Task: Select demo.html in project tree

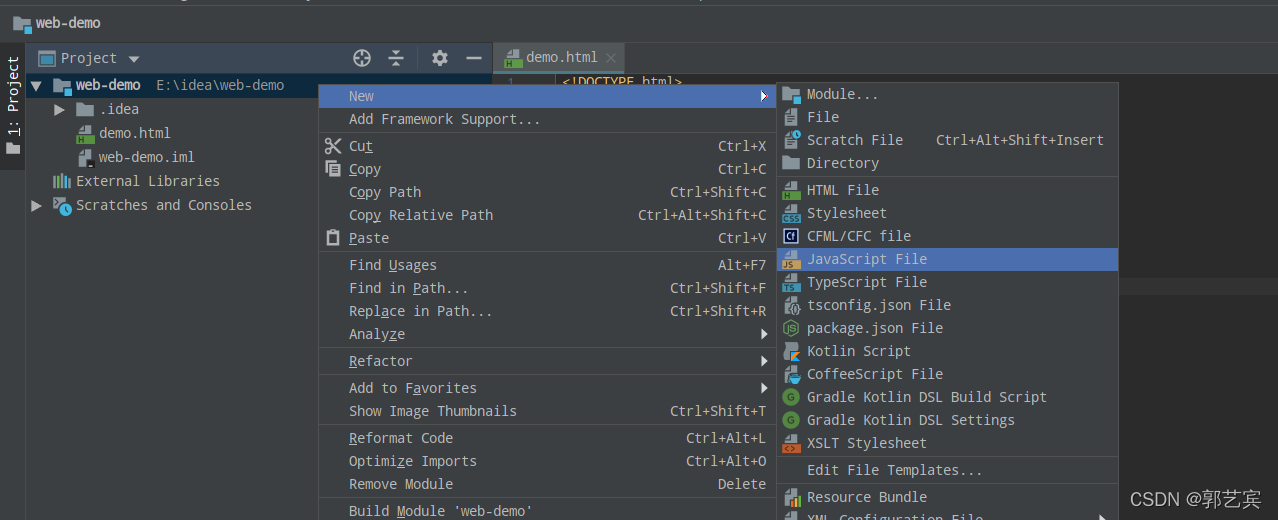Action: [134, 133]
